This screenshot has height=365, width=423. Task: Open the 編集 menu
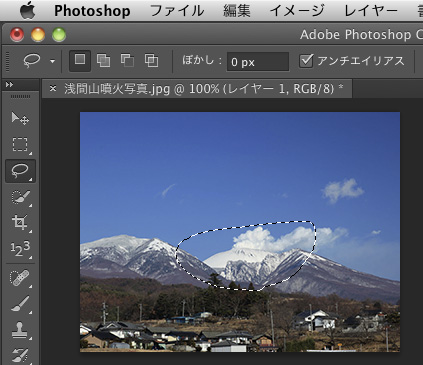[x=237, y=11]
